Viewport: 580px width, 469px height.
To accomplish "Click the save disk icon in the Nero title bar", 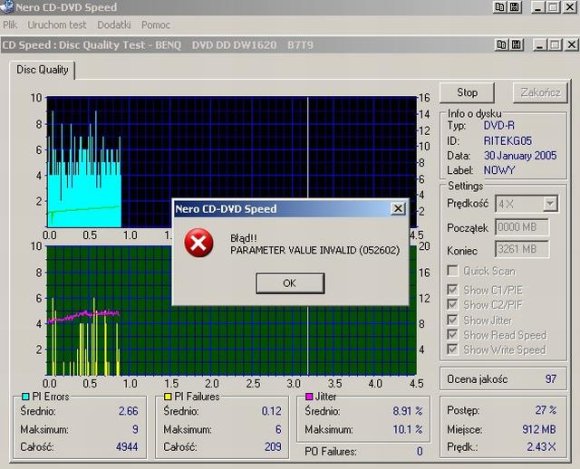I will point(515,7).
